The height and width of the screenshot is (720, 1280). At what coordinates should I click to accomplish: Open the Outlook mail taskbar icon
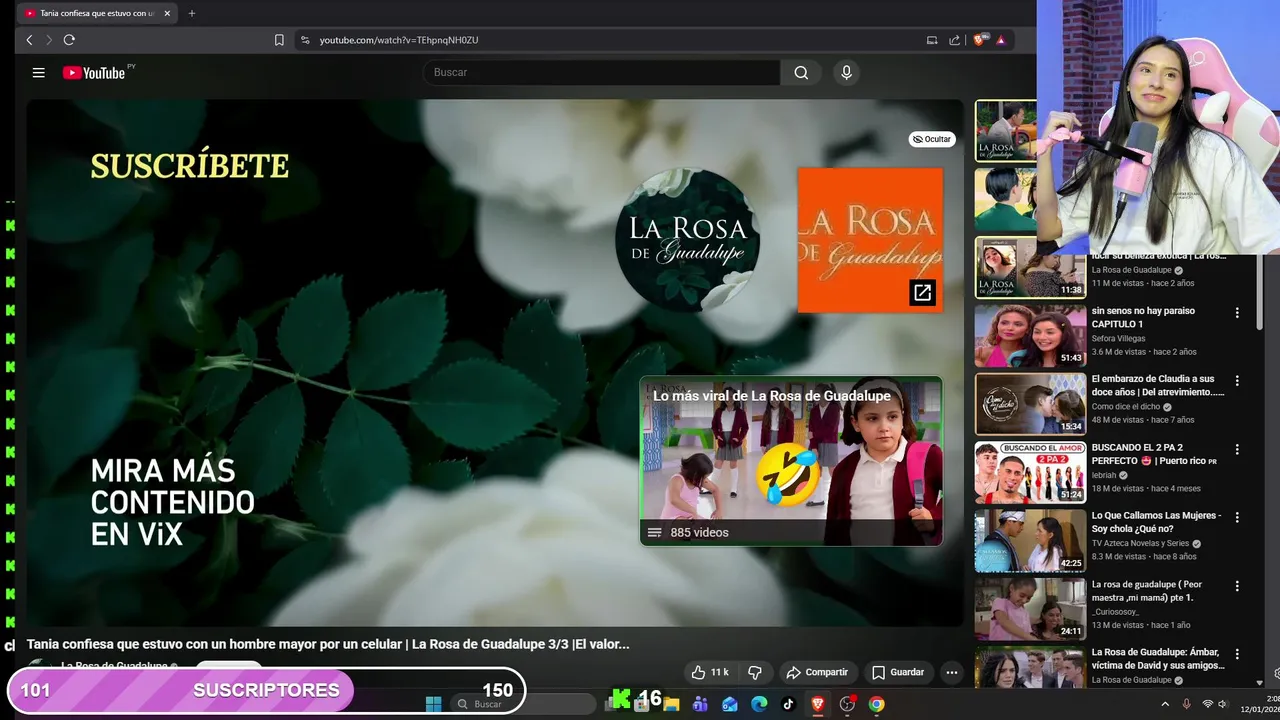[x=730, y=704]
